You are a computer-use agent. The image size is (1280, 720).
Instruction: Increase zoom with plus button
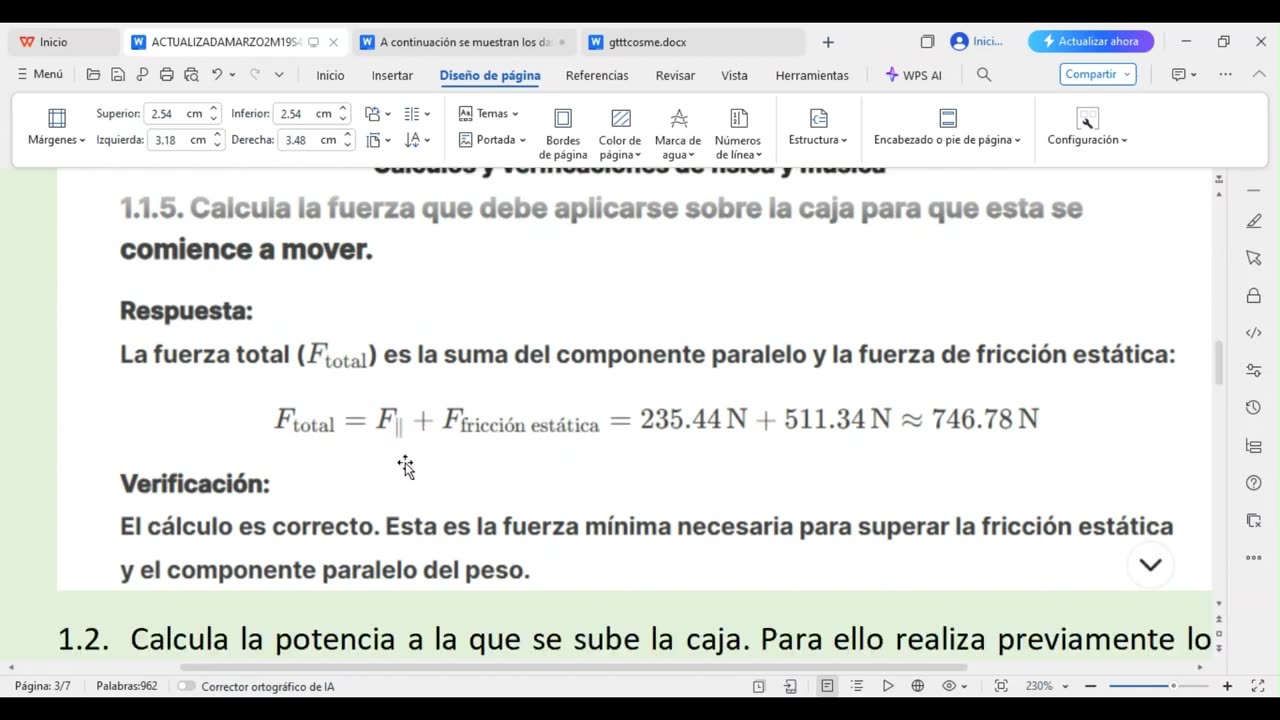pyautogui.click(x=1227, y=686)
